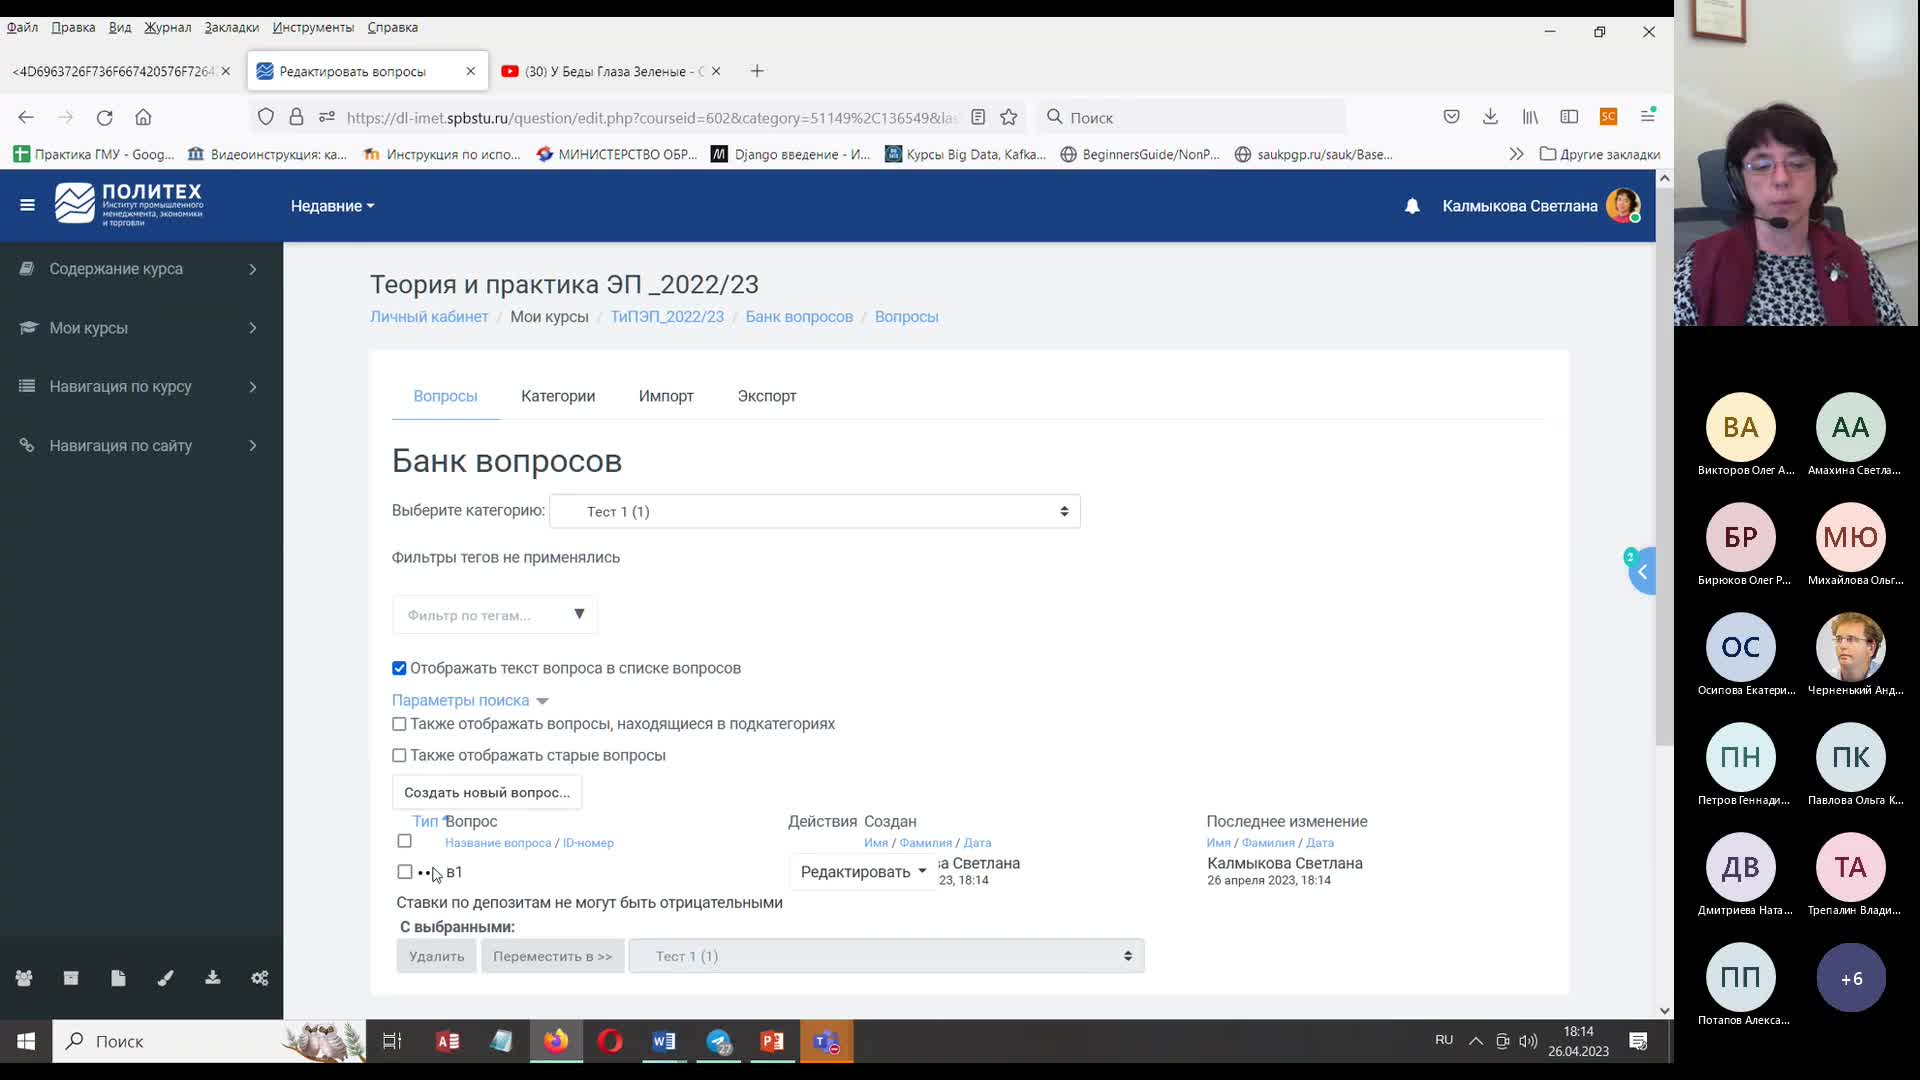Open browser downloads panel

(x=1490, y=117)
